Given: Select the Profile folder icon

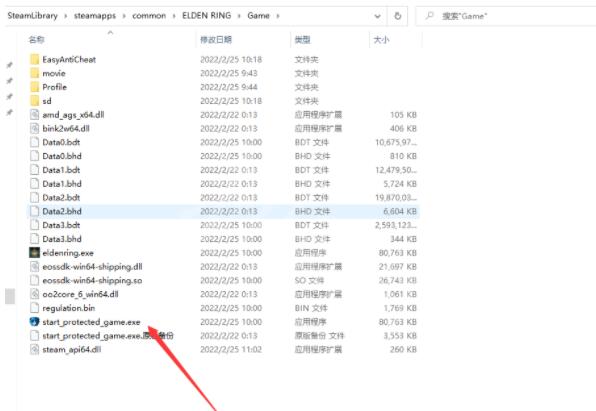Looking at the screenshot, I should (35, 87).
